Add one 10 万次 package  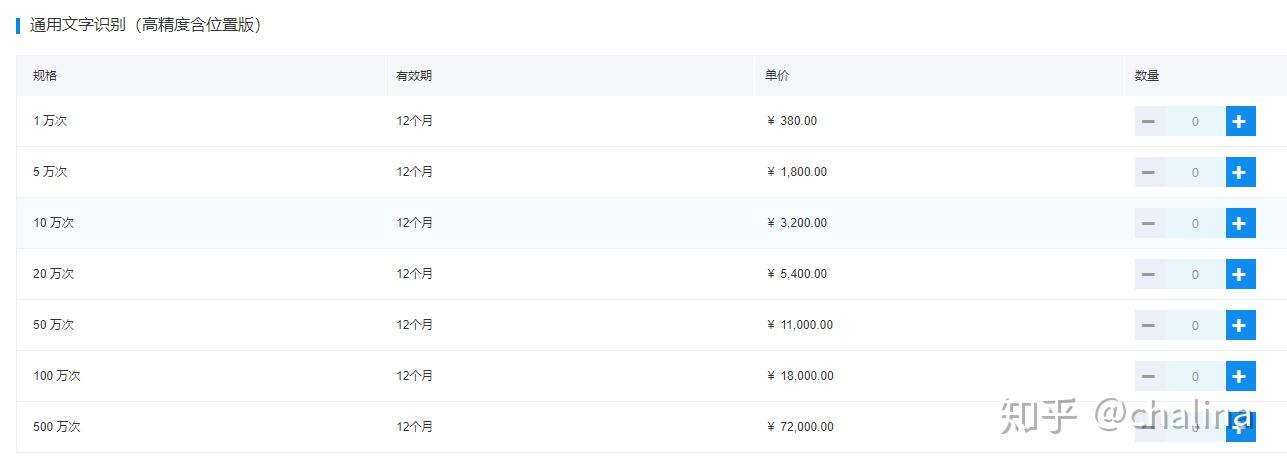click(x=1240, y=223)
